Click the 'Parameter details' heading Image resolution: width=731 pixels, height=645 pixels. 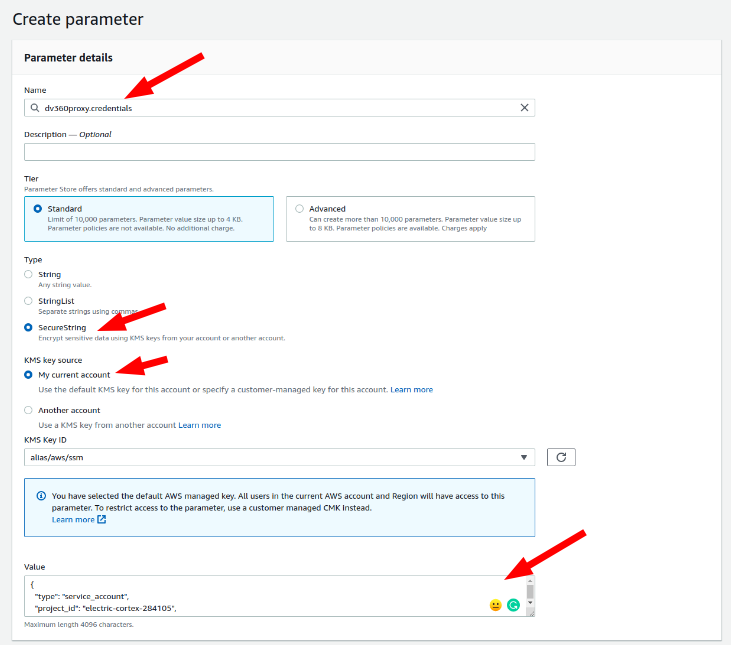point(69,58)
